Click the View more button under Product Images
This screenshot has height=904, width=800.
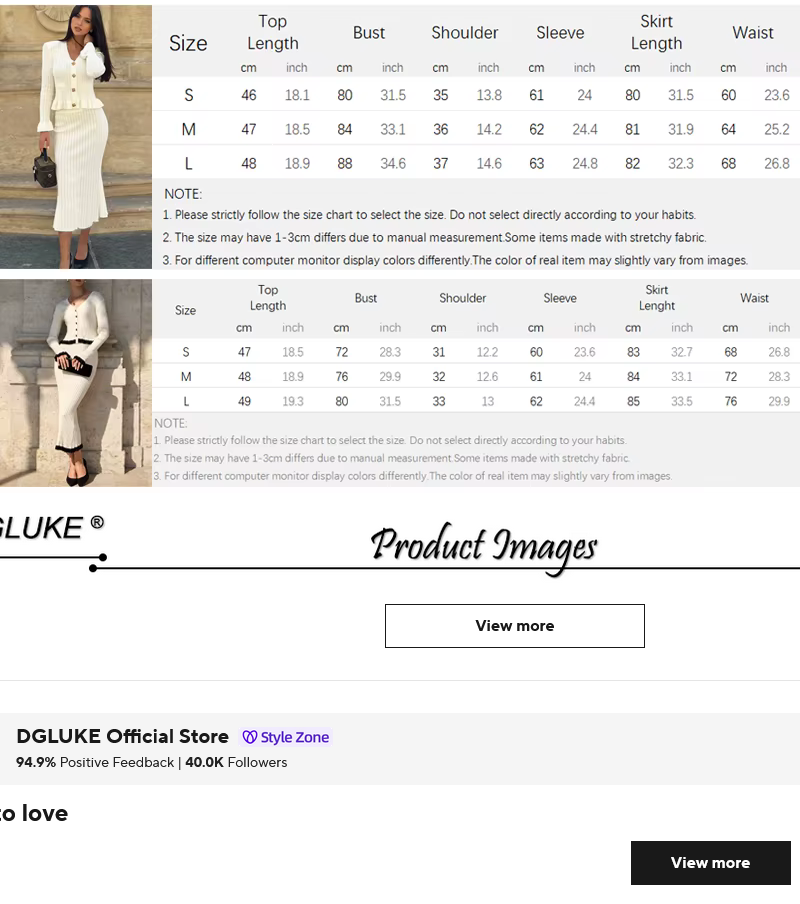coord(514,626)
